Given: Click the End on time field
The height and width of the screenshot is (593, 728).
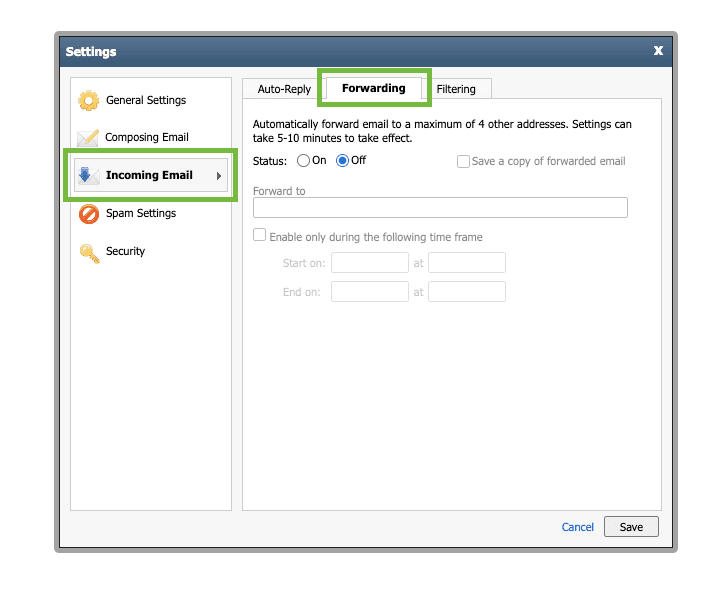Looking at the screenshot, I should tap(467, 292).
